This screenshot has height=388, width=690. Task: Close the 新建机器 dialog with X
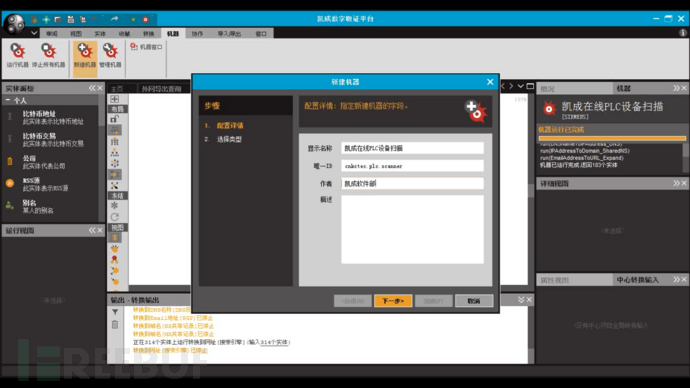(490, 82)
